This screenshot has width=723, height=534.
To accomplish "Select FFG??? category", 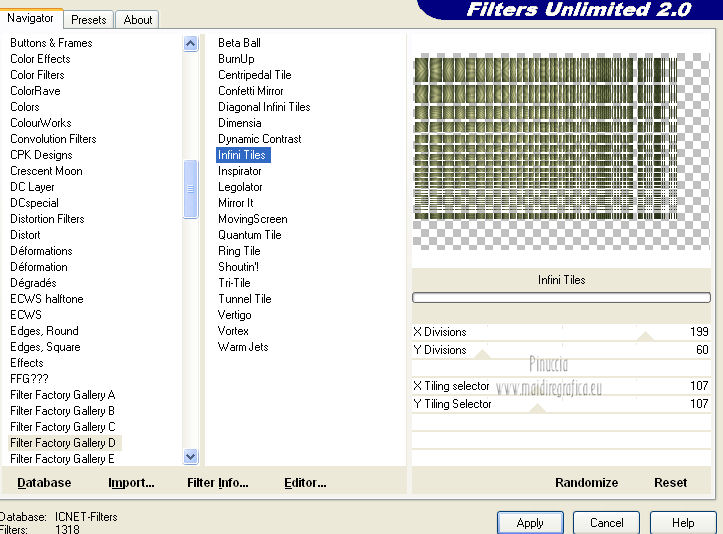I will tap(29, 379).
